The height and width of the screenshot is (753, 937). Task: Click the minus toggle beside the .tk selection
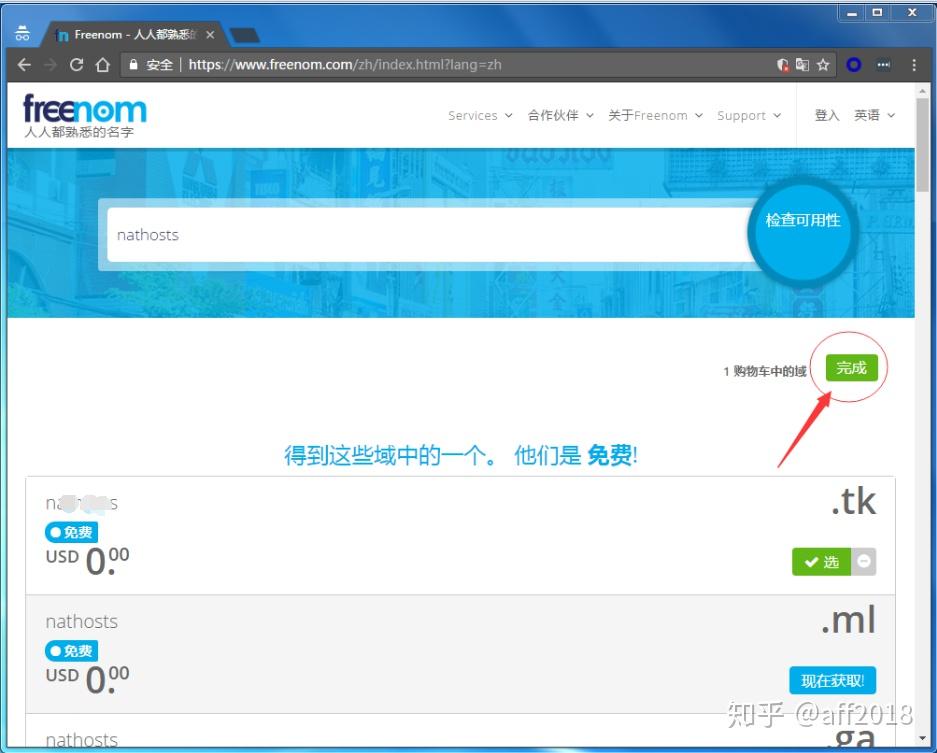[x=864, y=562]
